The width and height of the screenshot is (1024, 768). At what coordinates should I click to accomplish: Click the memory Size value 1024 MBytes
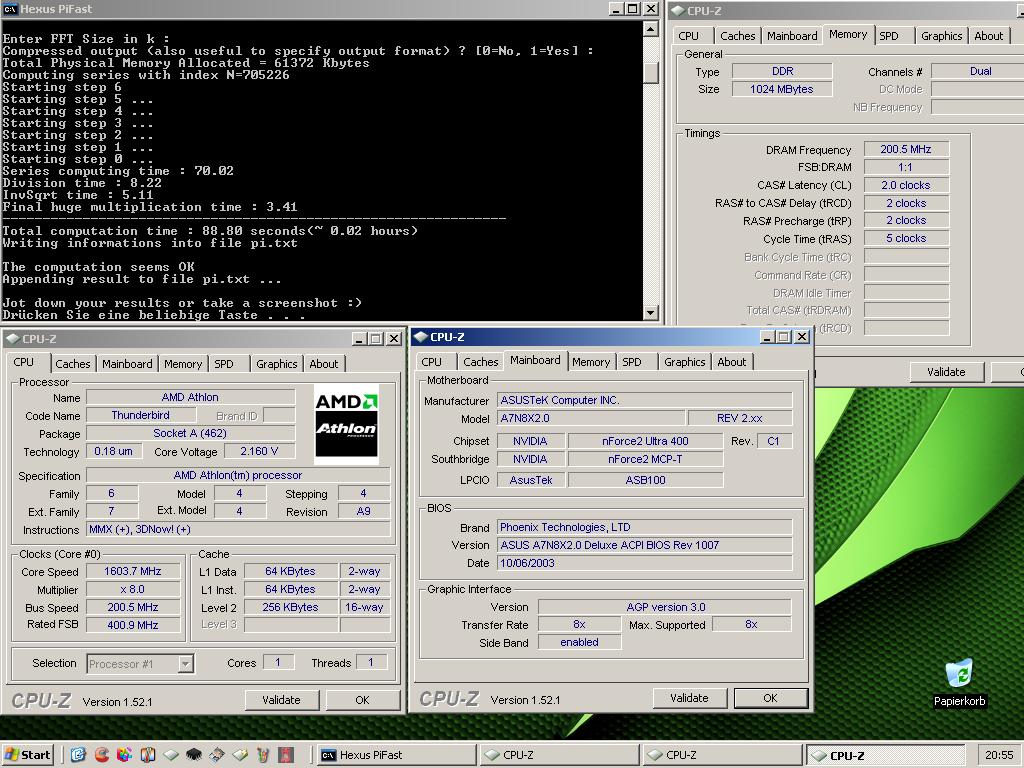coord(782,89)
